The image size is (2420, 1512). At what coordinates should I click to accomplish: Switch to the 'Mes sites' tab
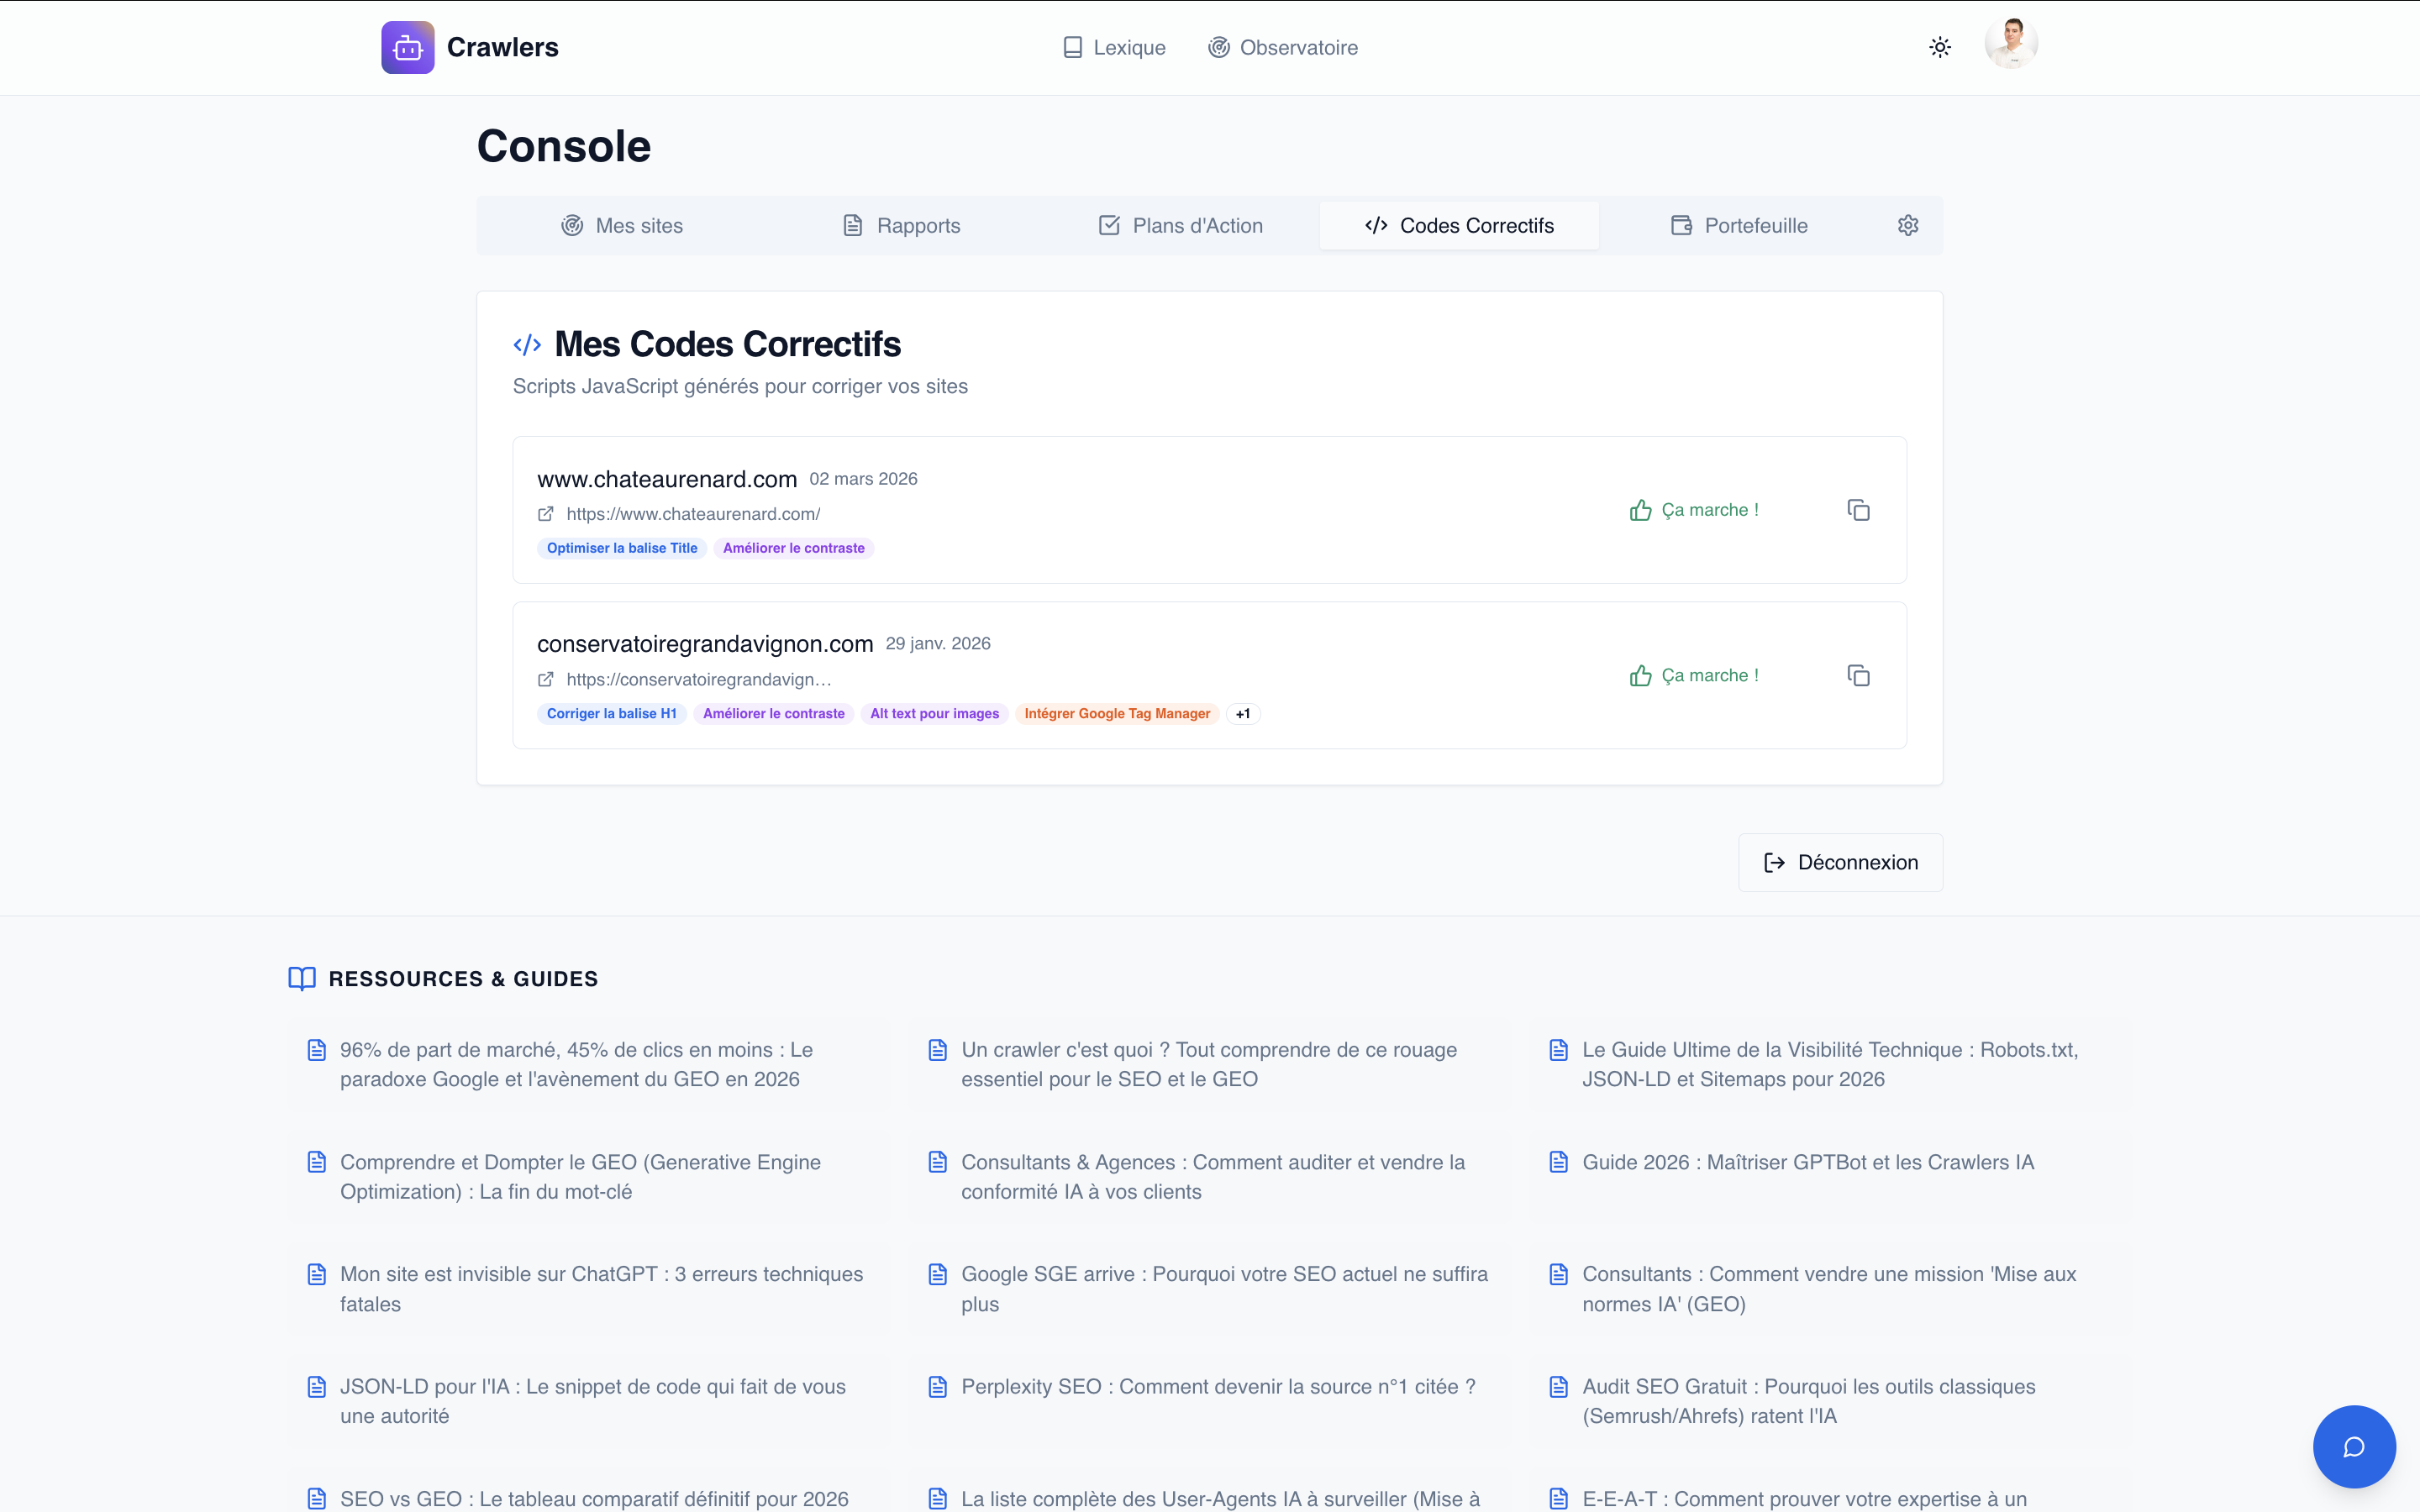coord(622,225)
